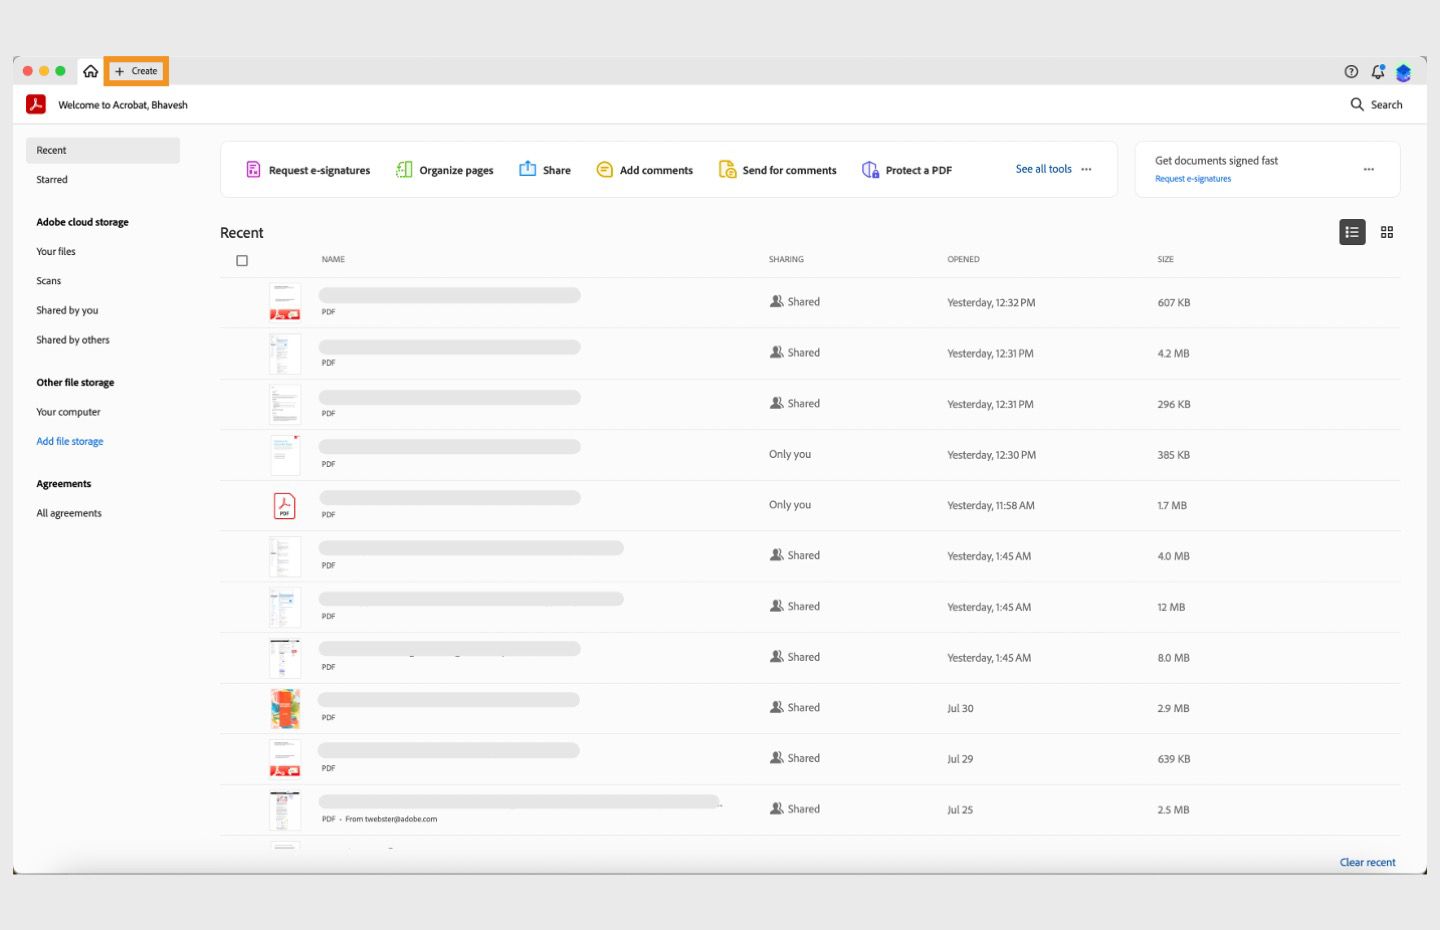Click the Home icon in the title bar
This screenshot has width=1440, height=930.
[91, 71]
